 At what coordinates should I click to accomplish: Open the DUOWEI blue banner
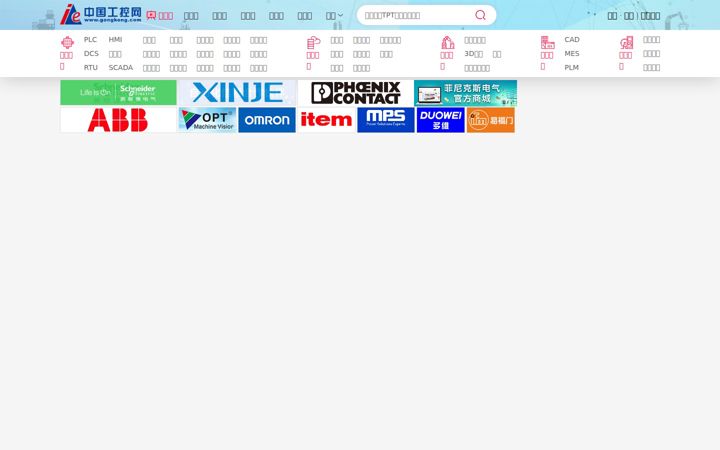(x=440, y=120)
